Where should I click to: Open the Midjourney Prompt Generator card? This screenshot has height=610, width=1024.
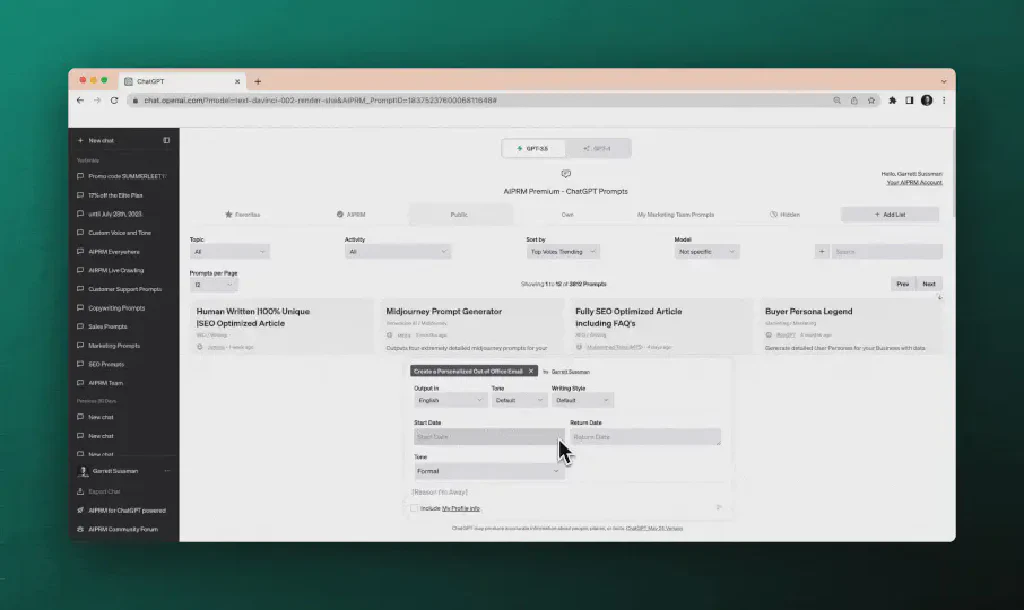pos(472,327)
